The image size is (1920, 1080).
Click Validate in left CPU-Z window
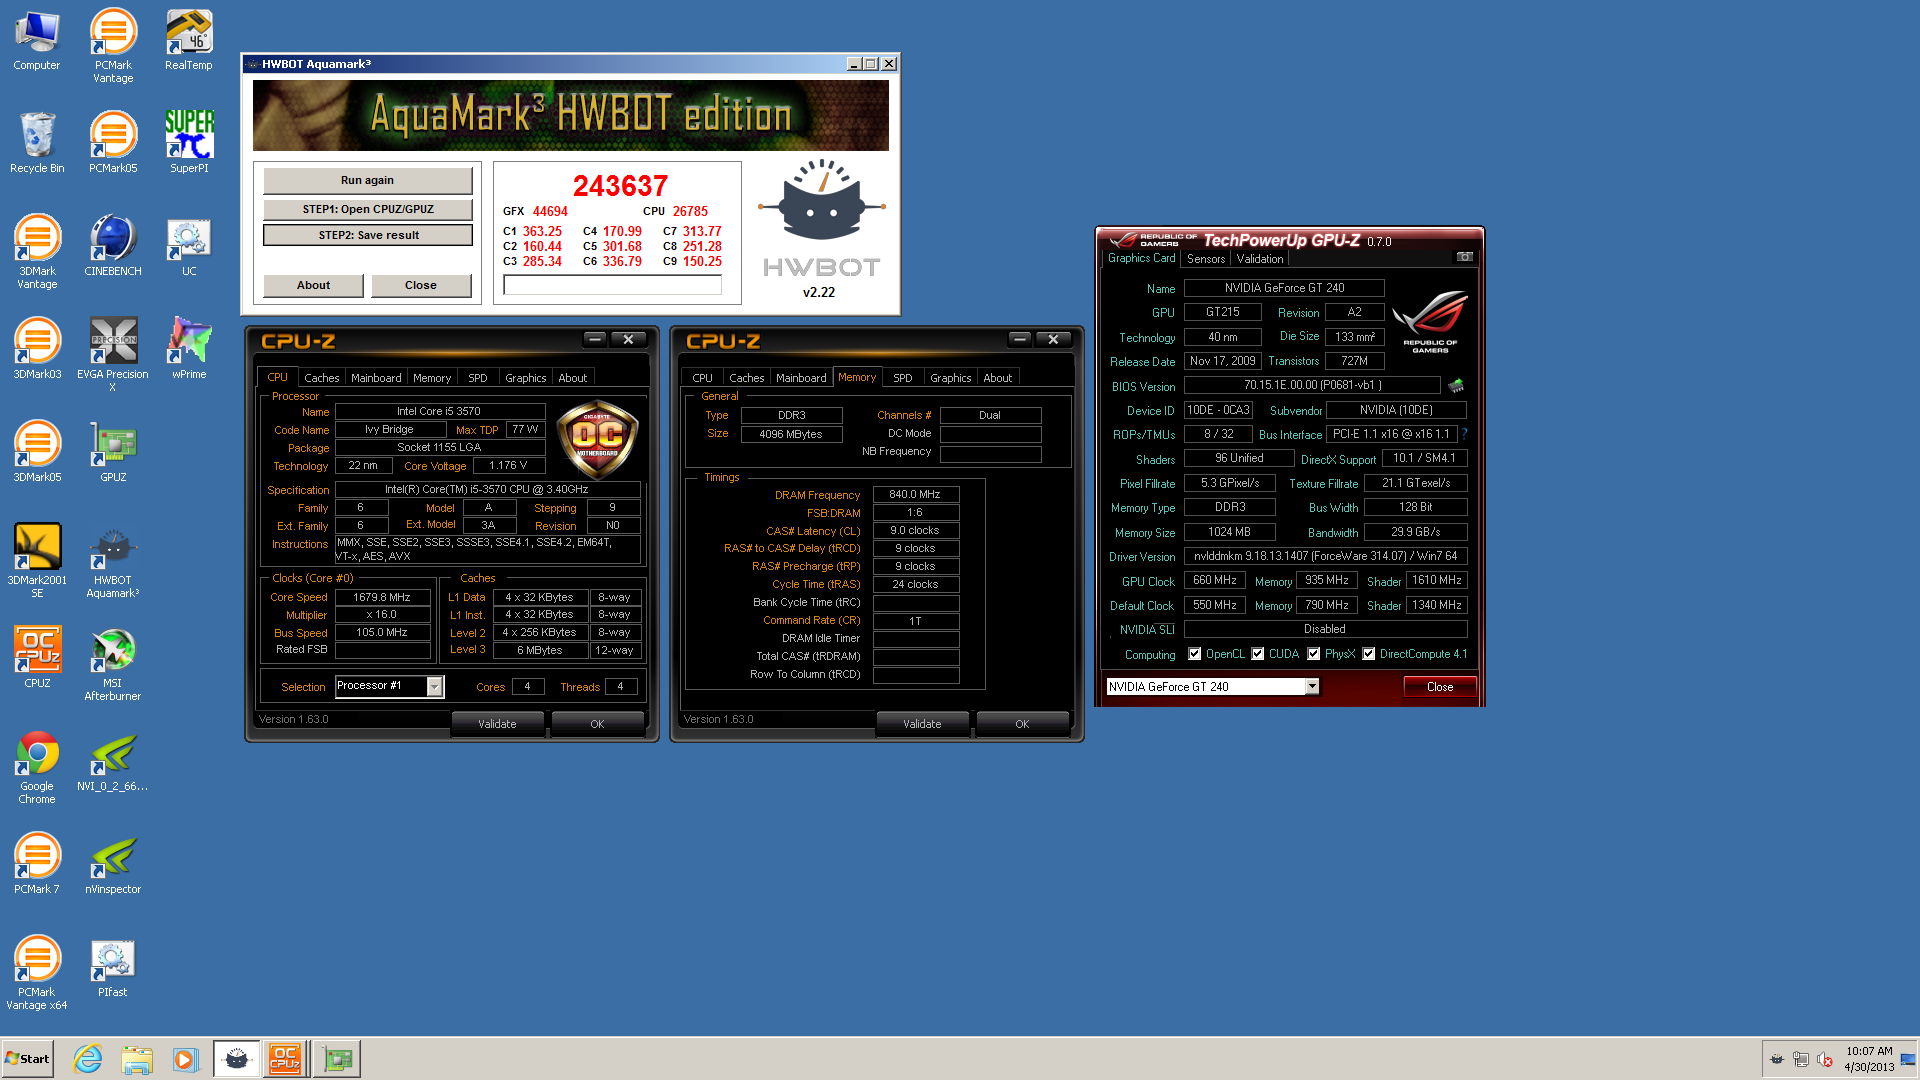497,724
